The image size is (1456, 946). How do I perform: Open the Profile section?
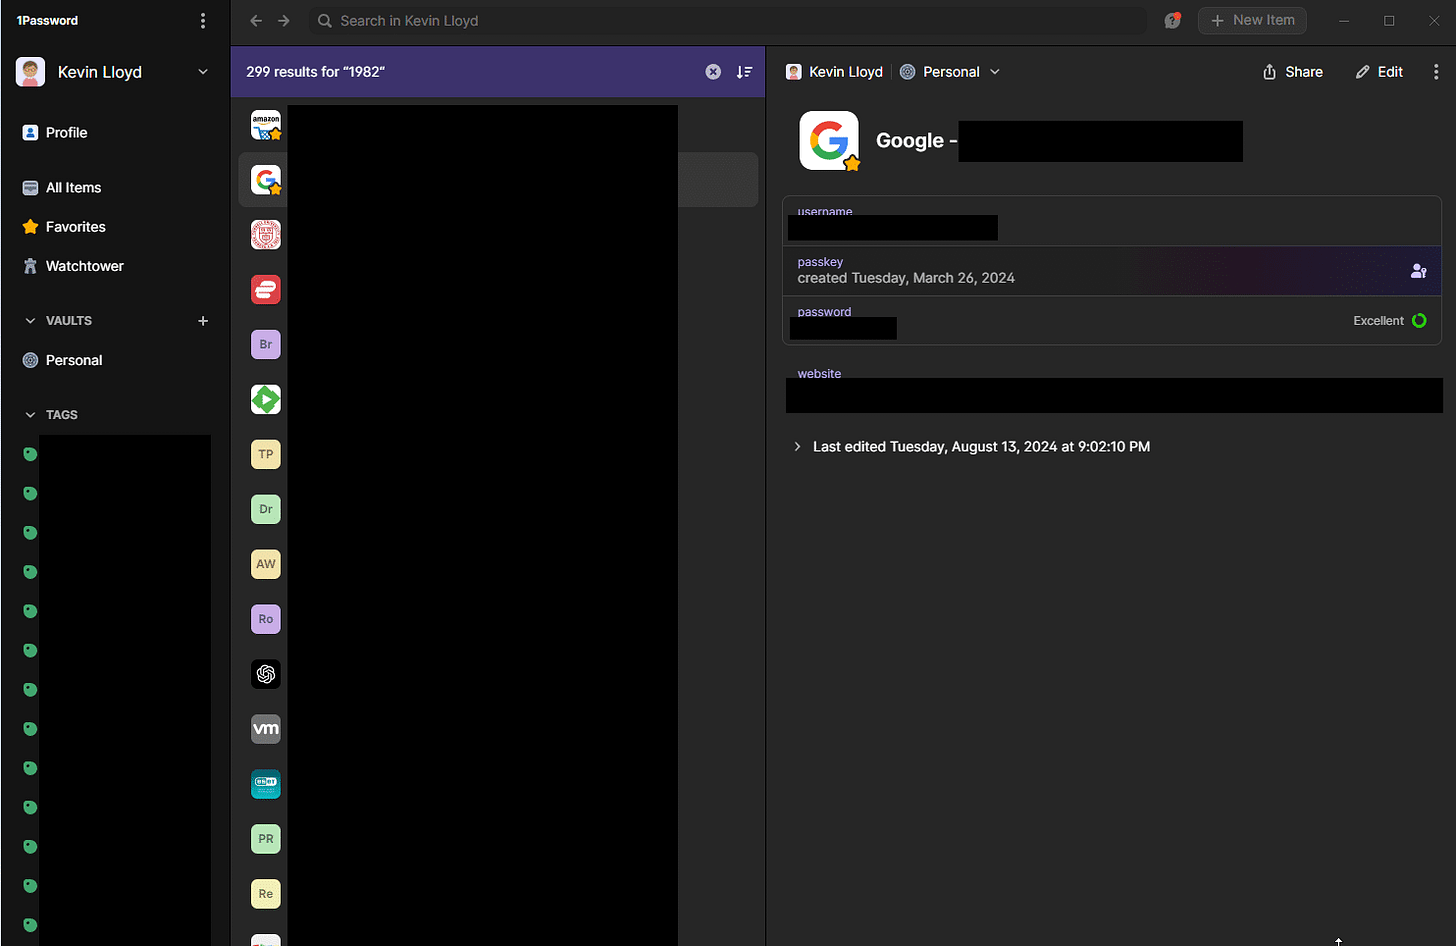(55, 132)
